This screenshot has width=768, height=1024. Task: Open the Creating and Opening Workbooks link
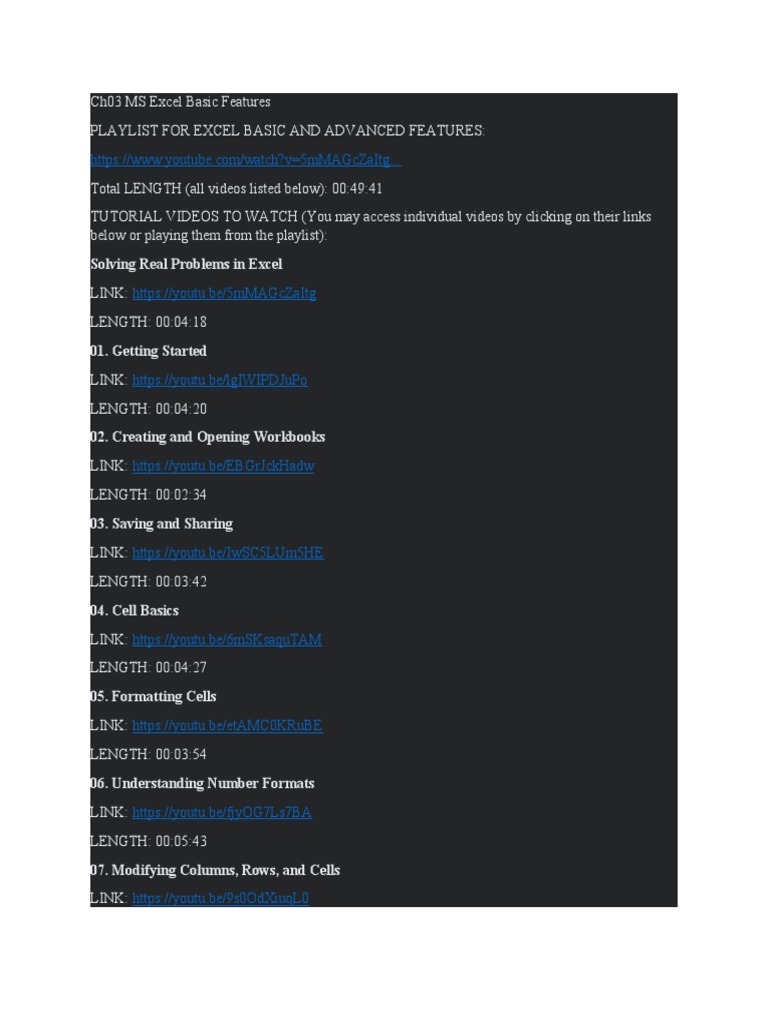point(223,466)
